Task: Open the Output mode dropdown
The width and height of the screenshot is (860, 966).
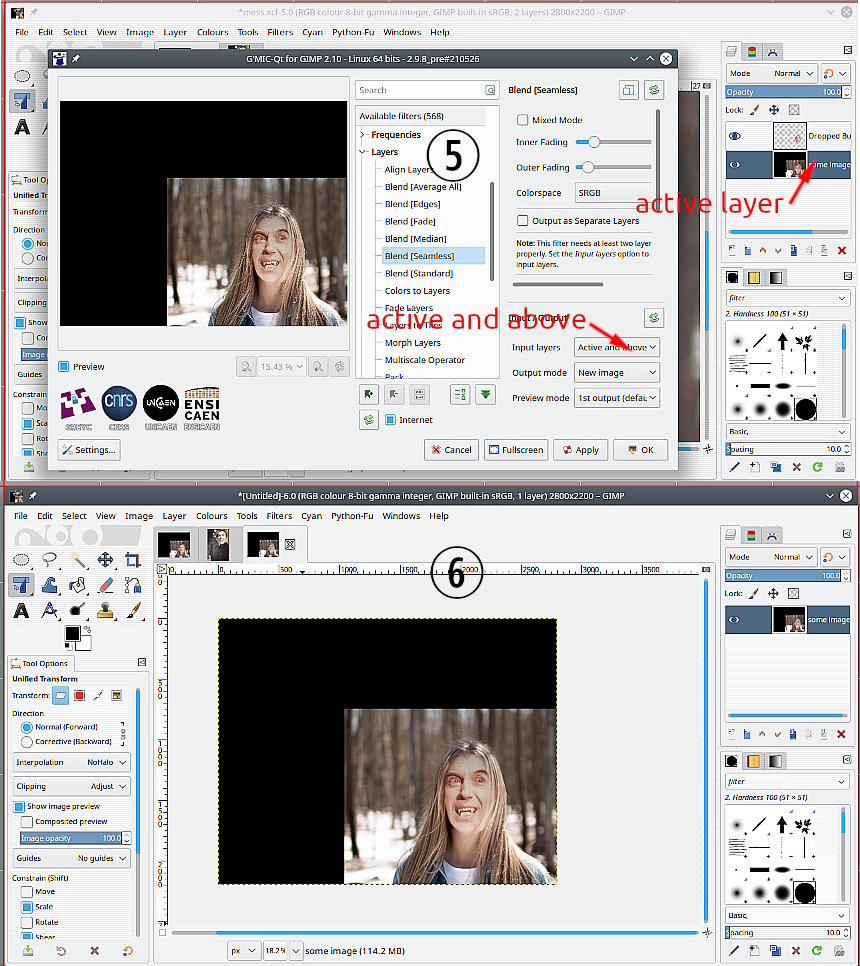Action: coord(617,373)
